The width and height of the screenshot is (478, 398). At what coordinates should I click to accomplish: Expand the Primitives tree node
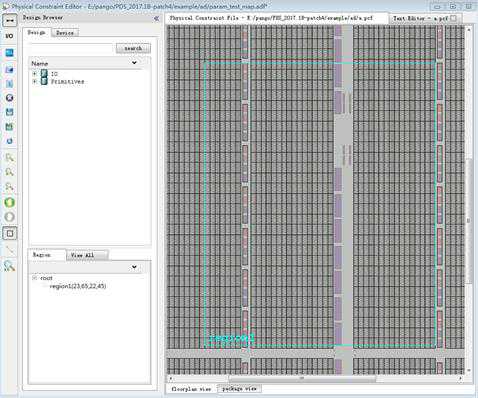point(34,81)
